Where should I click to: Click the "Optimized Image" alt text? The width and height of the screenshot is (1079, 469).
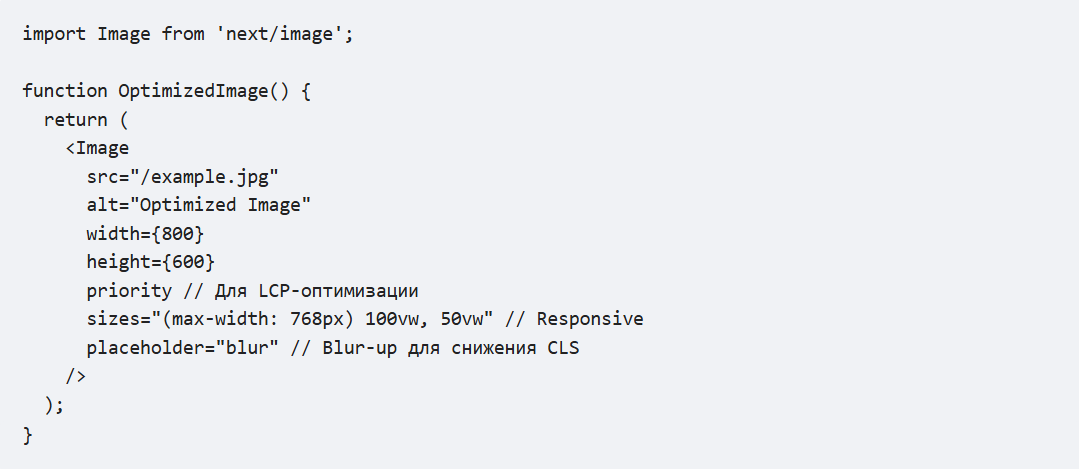tap(222, 205)
